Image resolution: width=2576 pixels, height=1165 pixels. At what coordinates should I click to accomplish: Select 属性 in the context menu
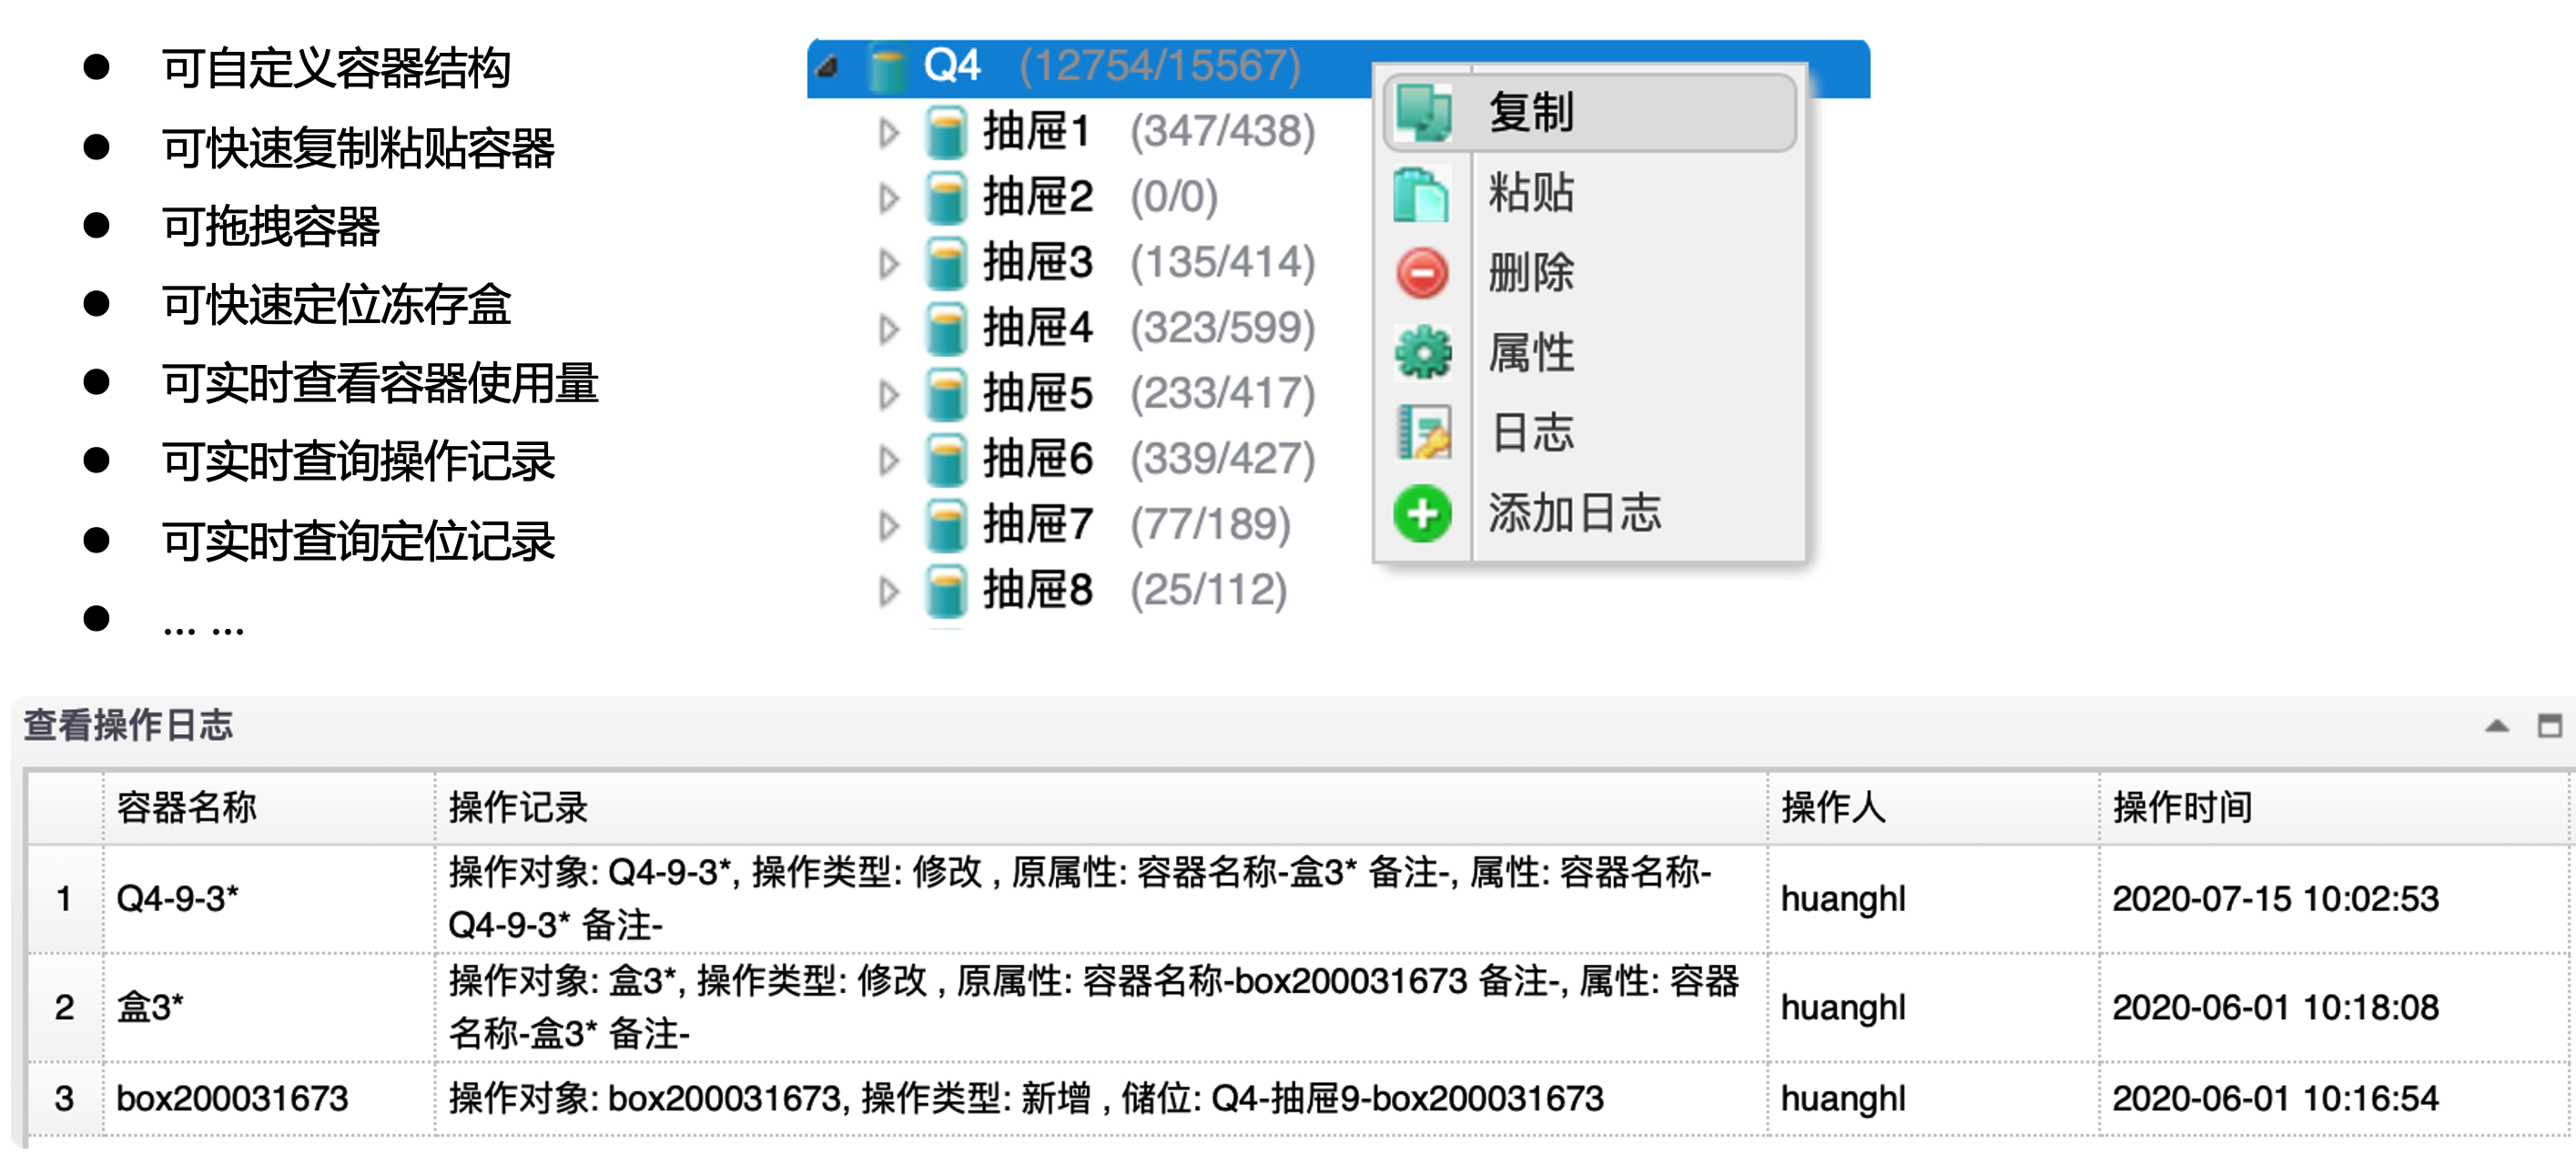coord(1531,352)
